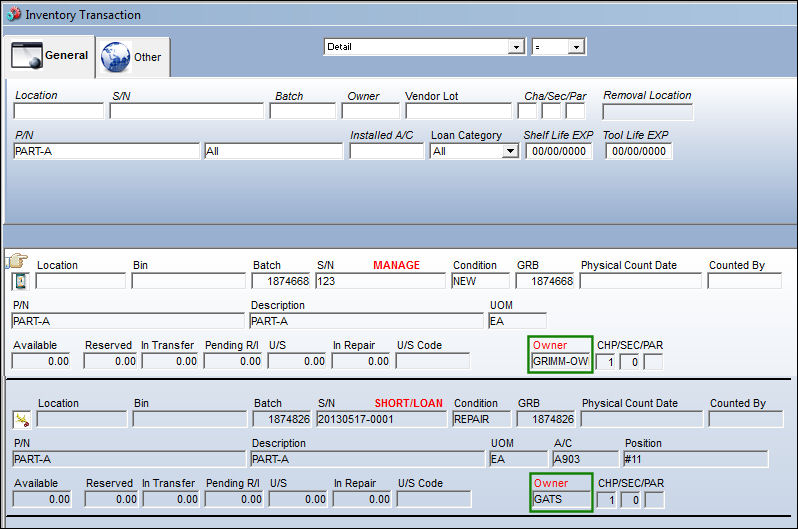Focus the Vendor Lot search field

point(459,111)
